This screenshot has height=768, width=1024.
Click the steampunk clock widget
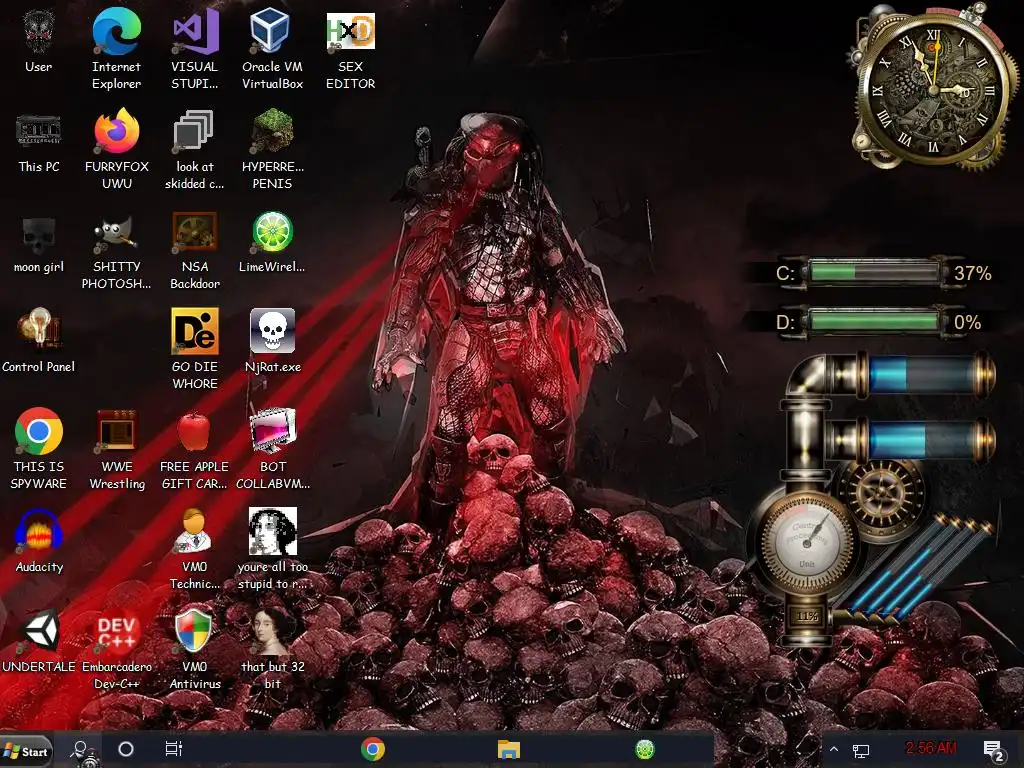click(x=933, y=88)
